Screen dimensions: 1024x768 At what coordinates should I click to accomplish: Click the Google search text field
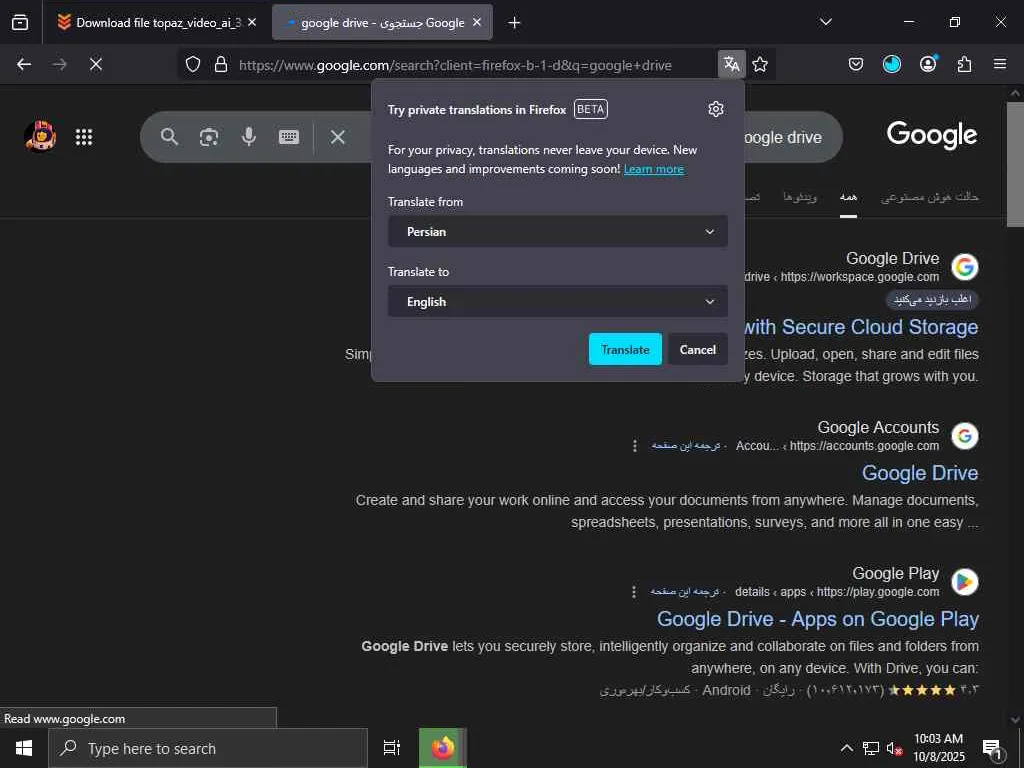tap(782, 137)
